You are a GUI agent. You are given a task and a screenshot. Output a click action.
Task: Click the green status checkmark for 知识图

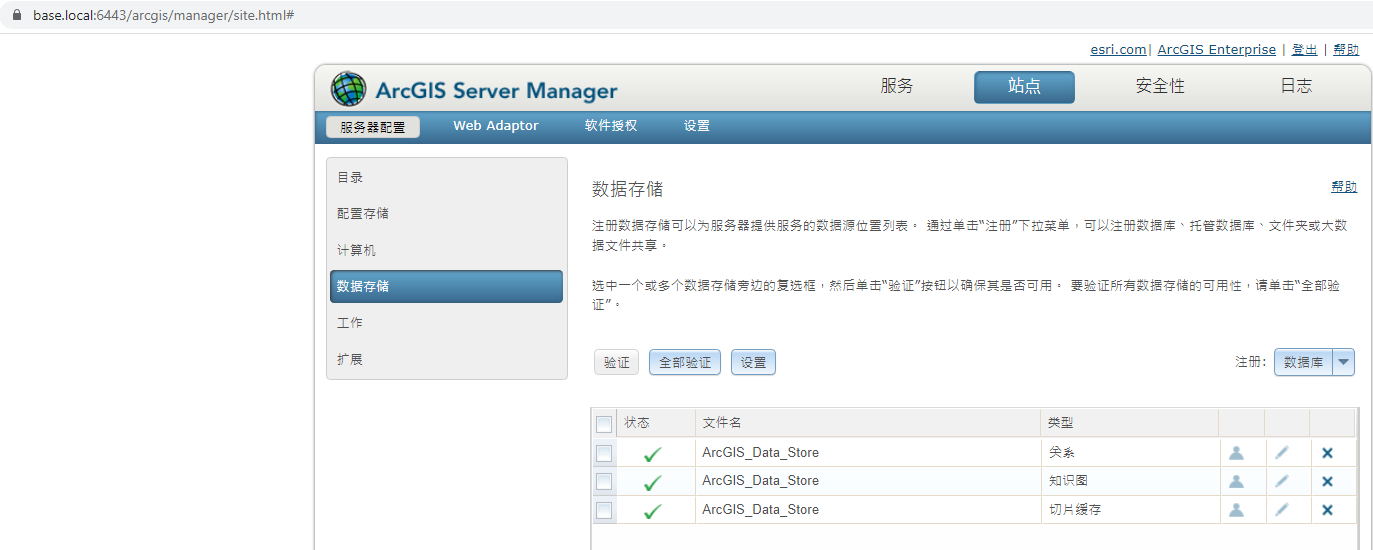point(653,483)
